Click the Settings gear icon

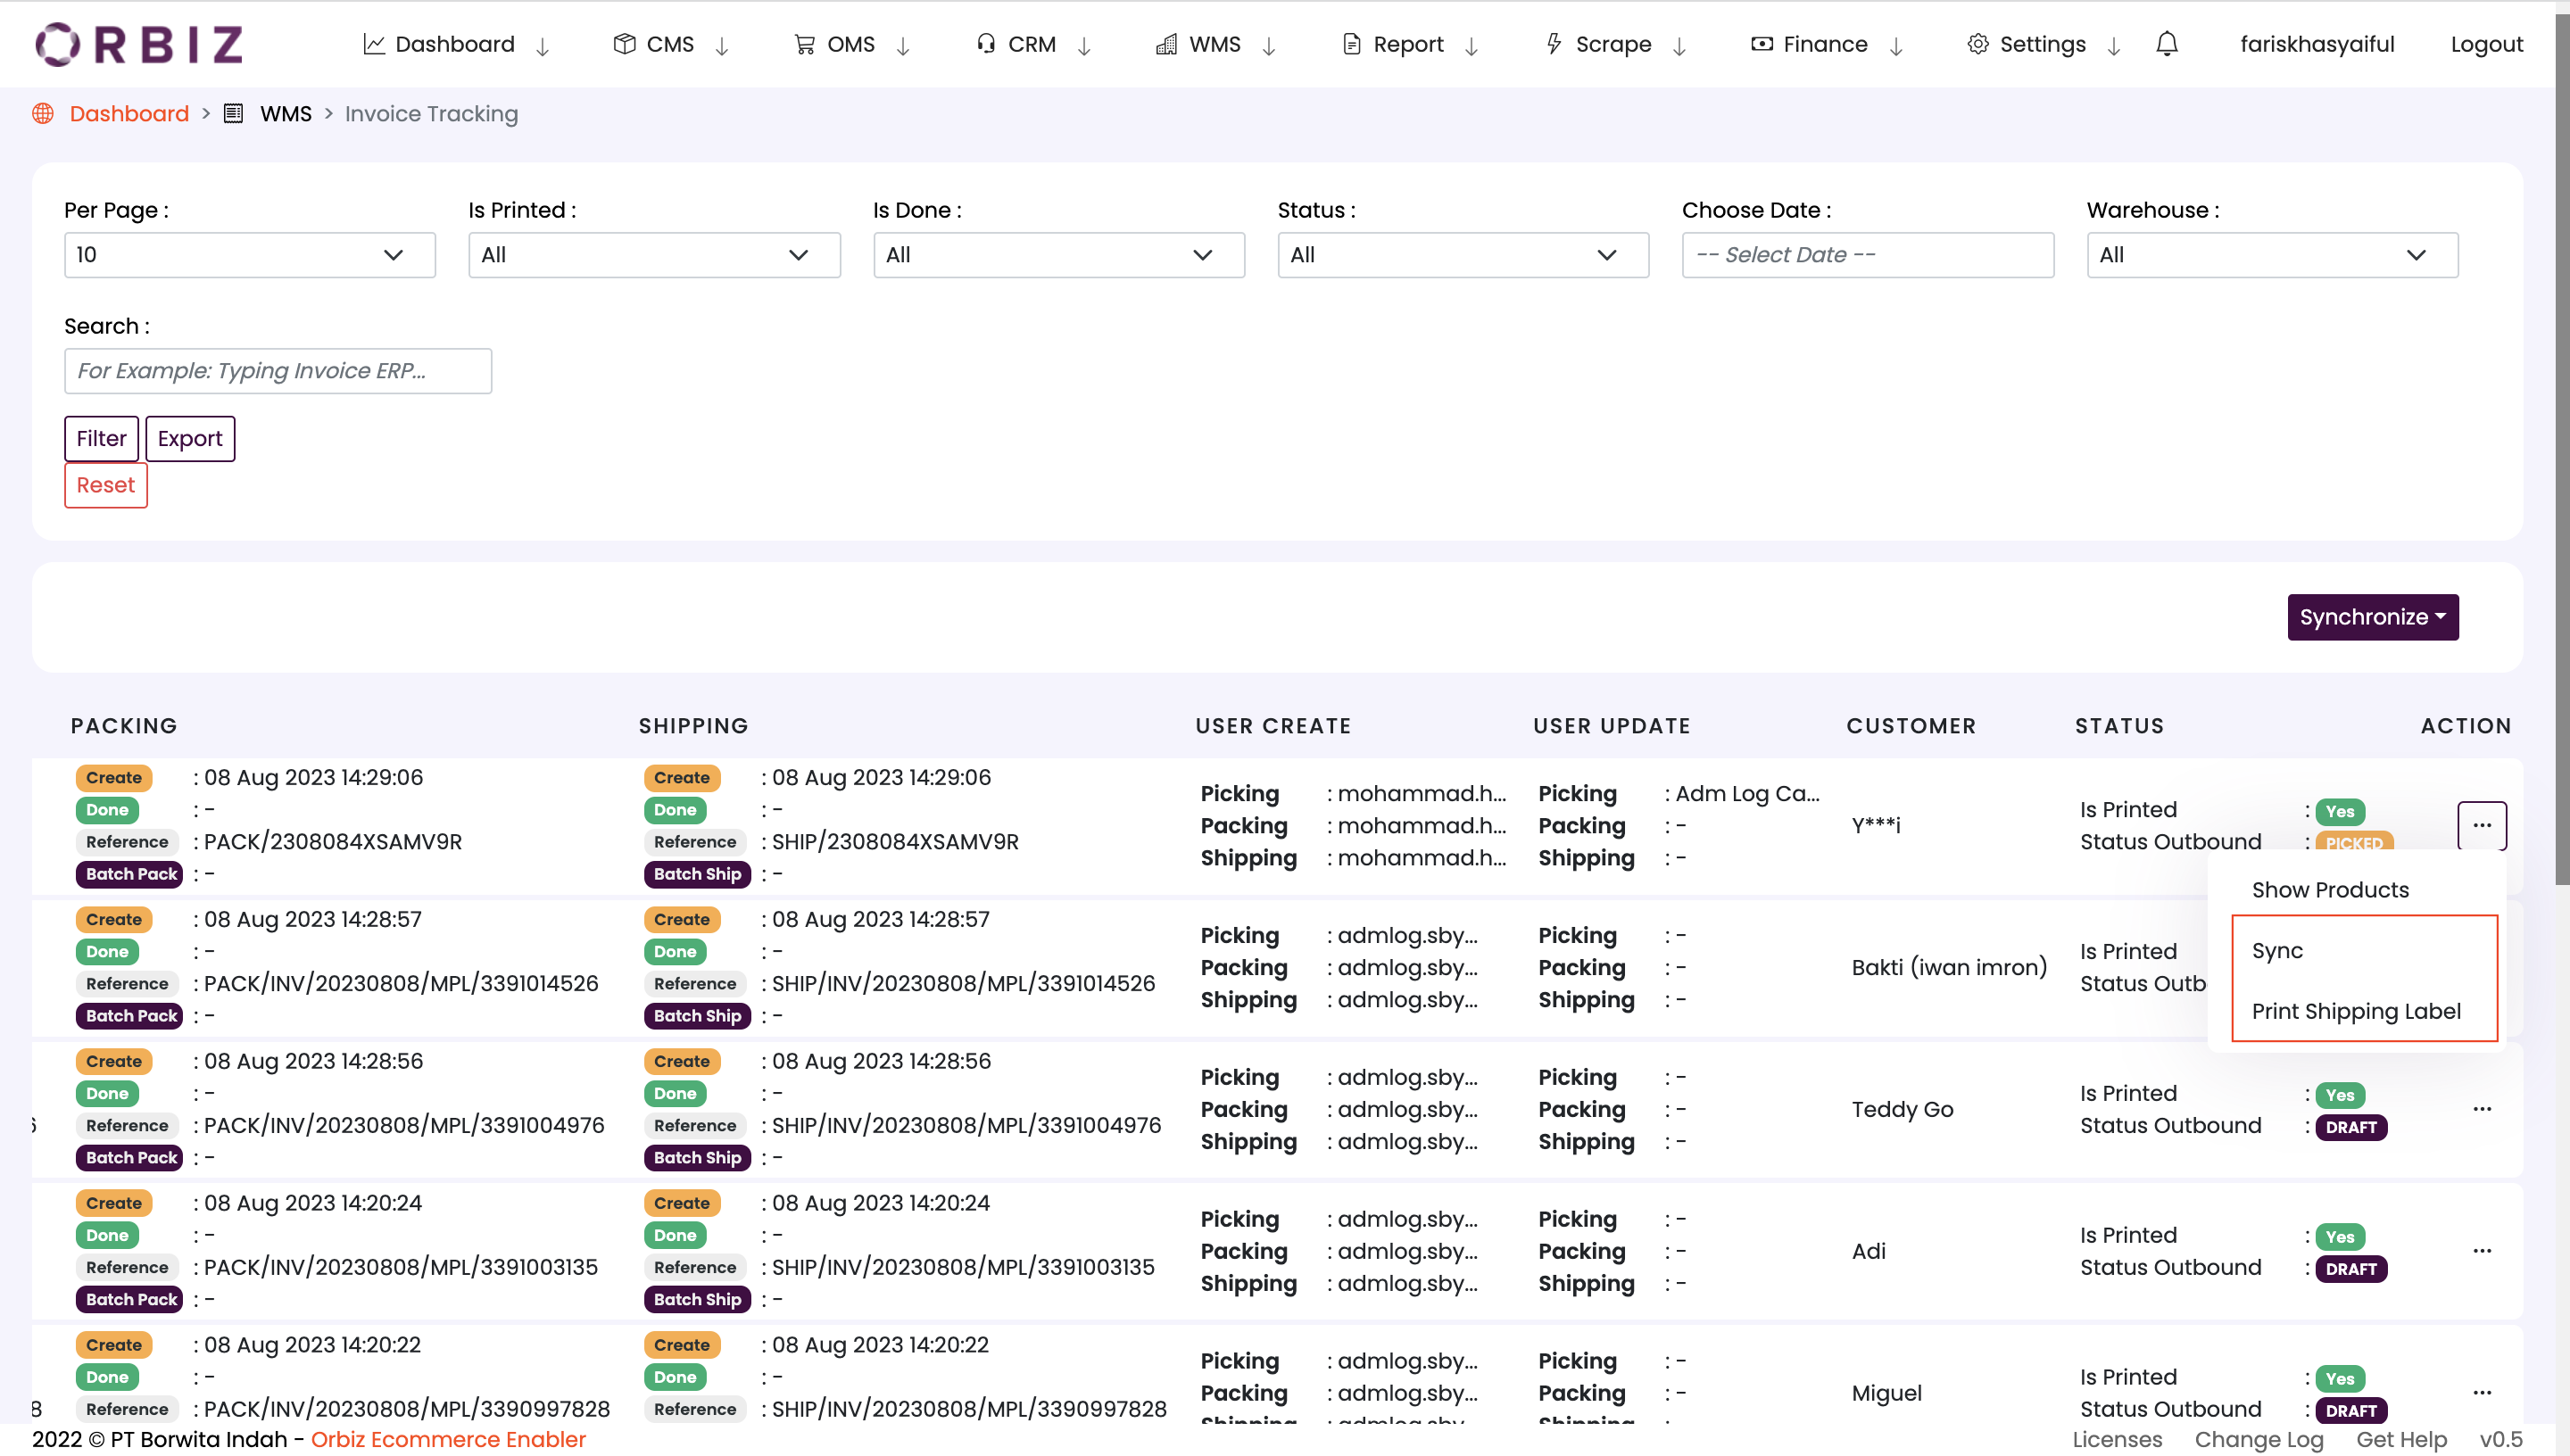coord(1978,44)
